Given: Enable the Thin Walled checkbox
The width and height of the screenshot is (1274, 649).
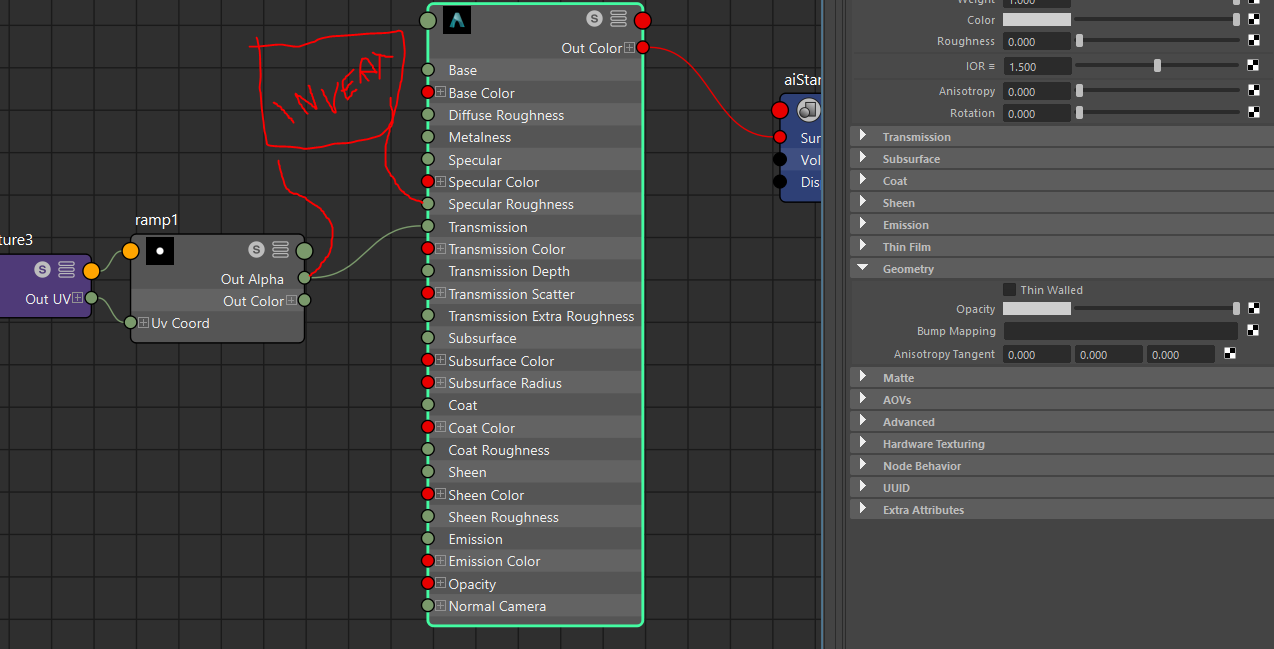Looking at the screenshot, I should 1010,289.
